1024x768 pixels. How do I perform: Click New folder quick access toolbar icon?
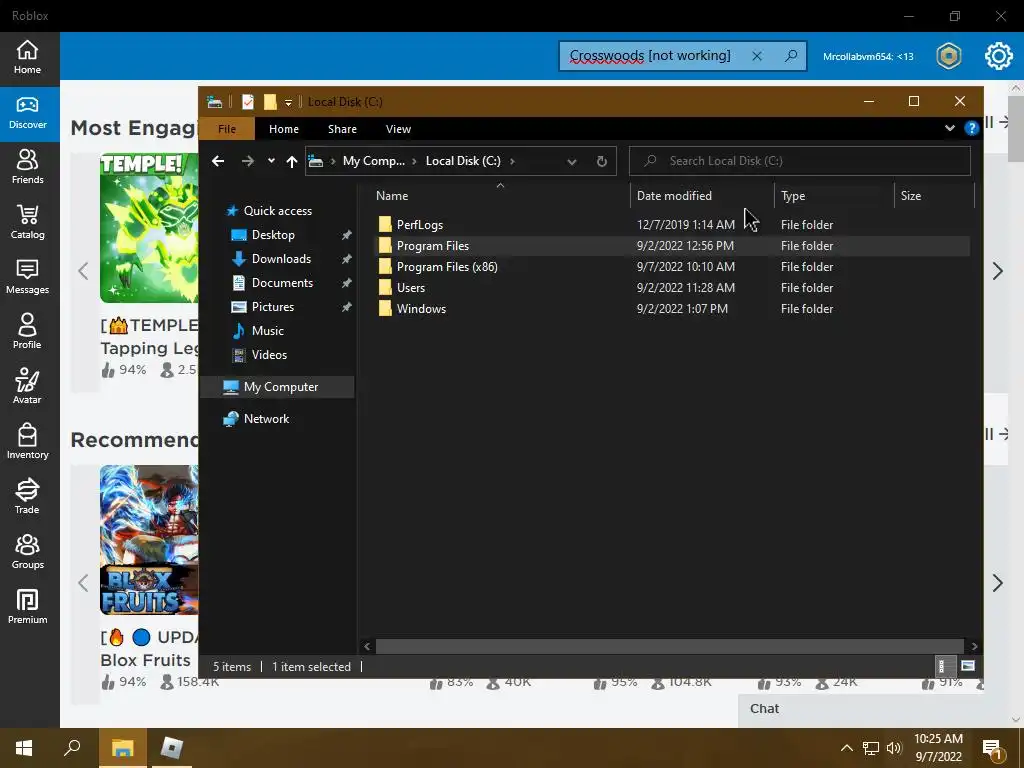tap(270, 102)
